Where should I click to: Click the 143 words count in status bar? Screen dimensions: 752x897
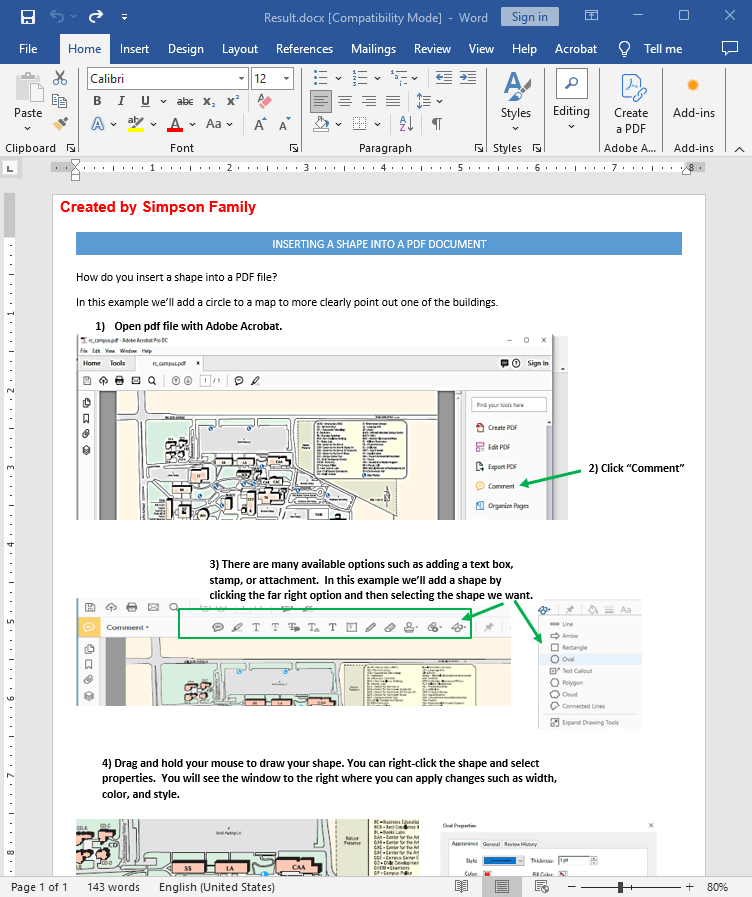pyautogui.click(x=114, y=887)
